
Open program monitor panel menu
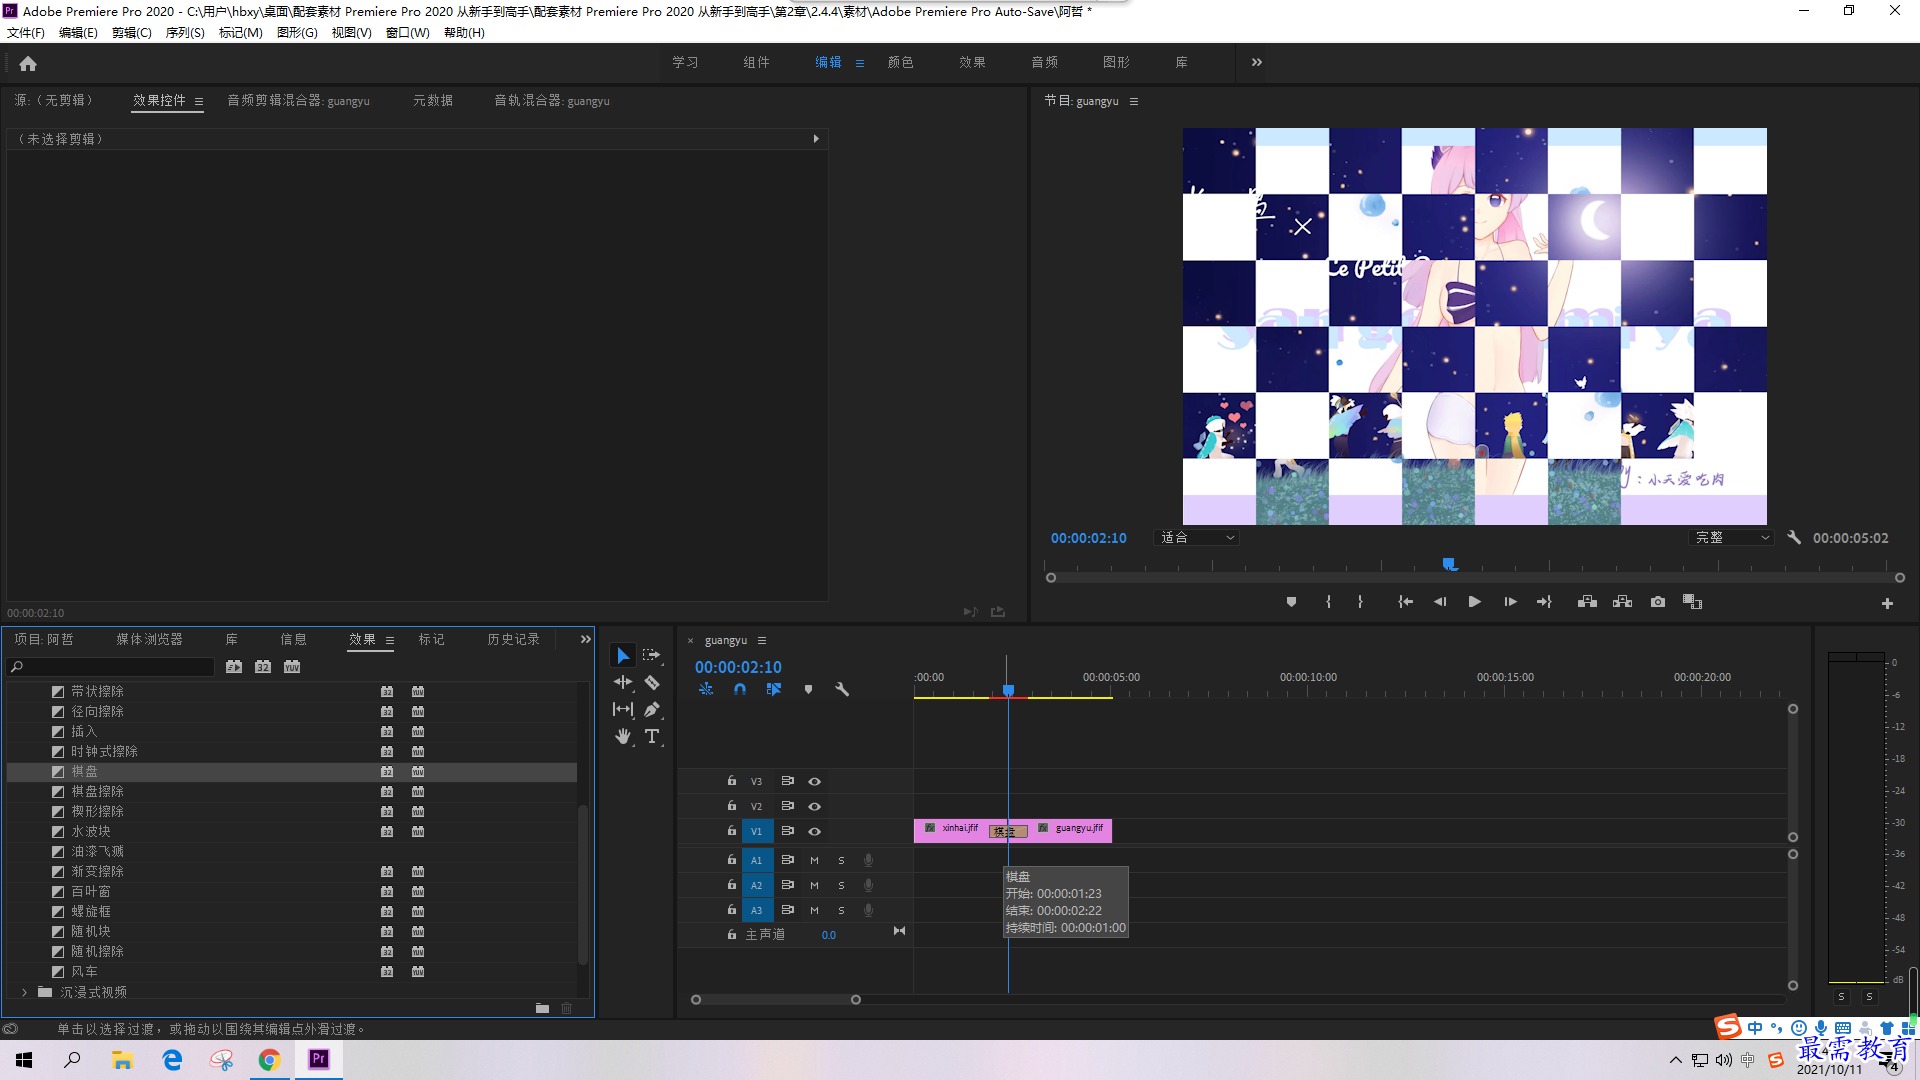1134,101
